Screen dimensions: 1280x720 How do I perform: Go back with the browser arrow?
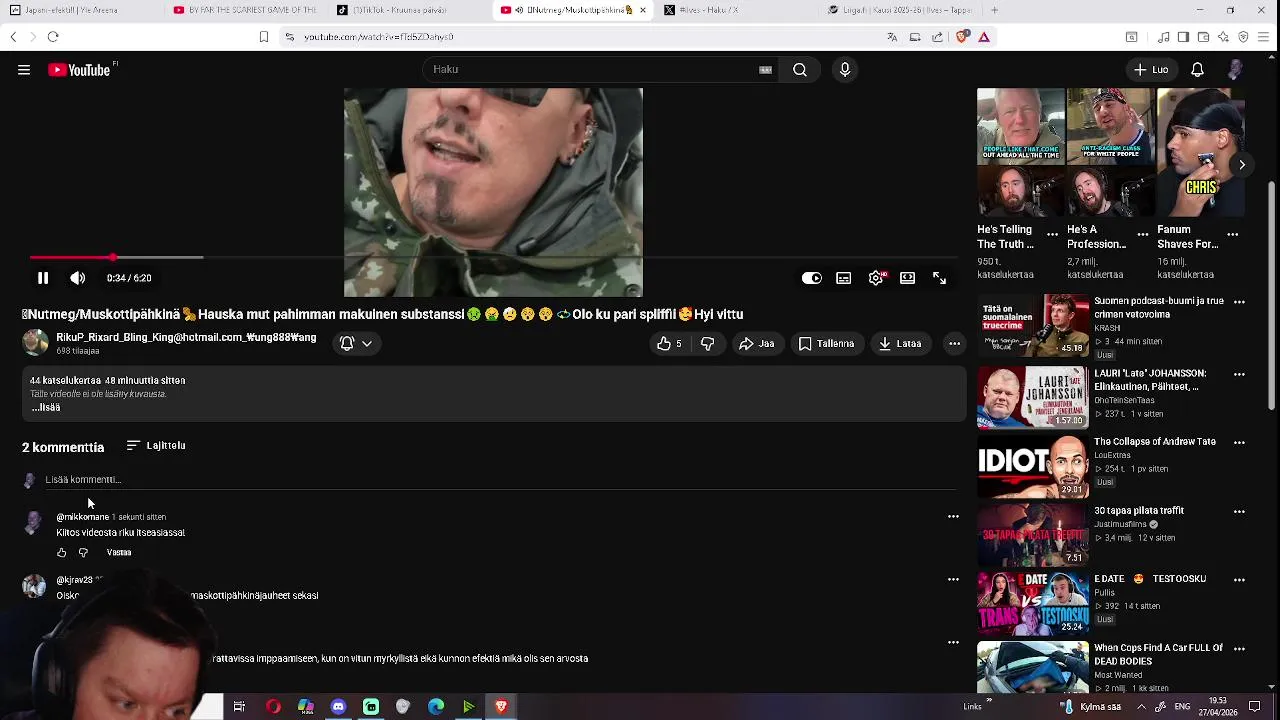point(13,37)
